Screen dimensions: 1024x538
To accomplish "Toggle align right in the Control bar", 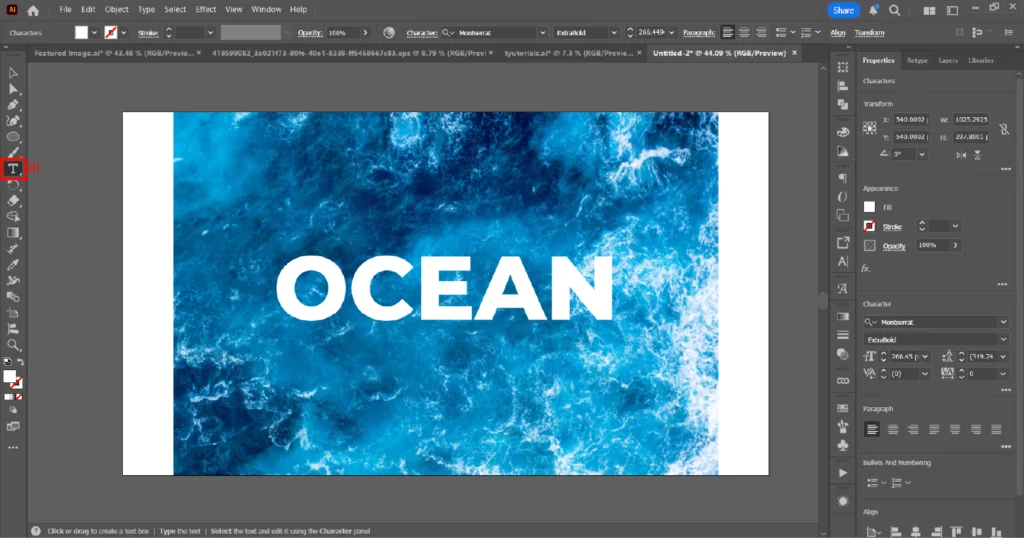I will pyautogui.click(x=761, y=33).
